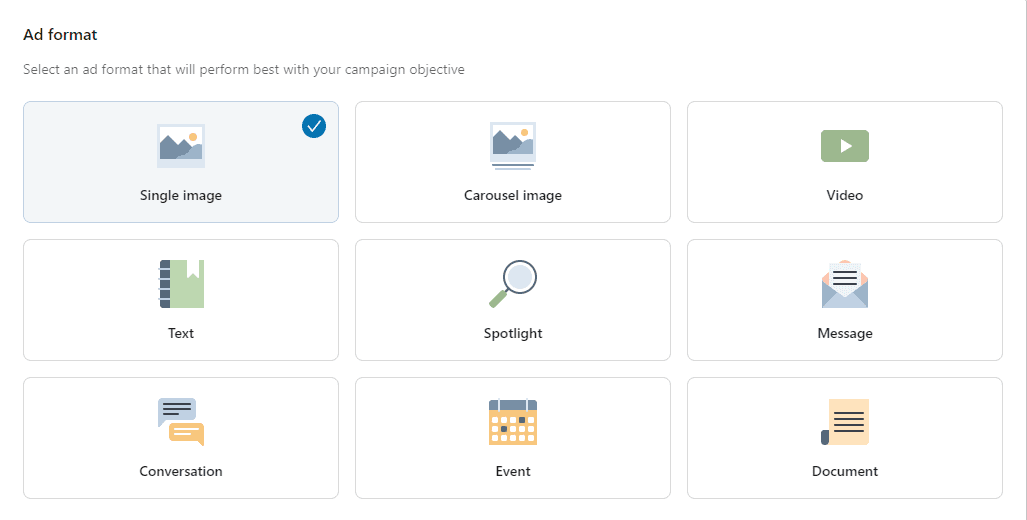Pick the "Document" format label
1027x520 pixels.
point(845,472)
